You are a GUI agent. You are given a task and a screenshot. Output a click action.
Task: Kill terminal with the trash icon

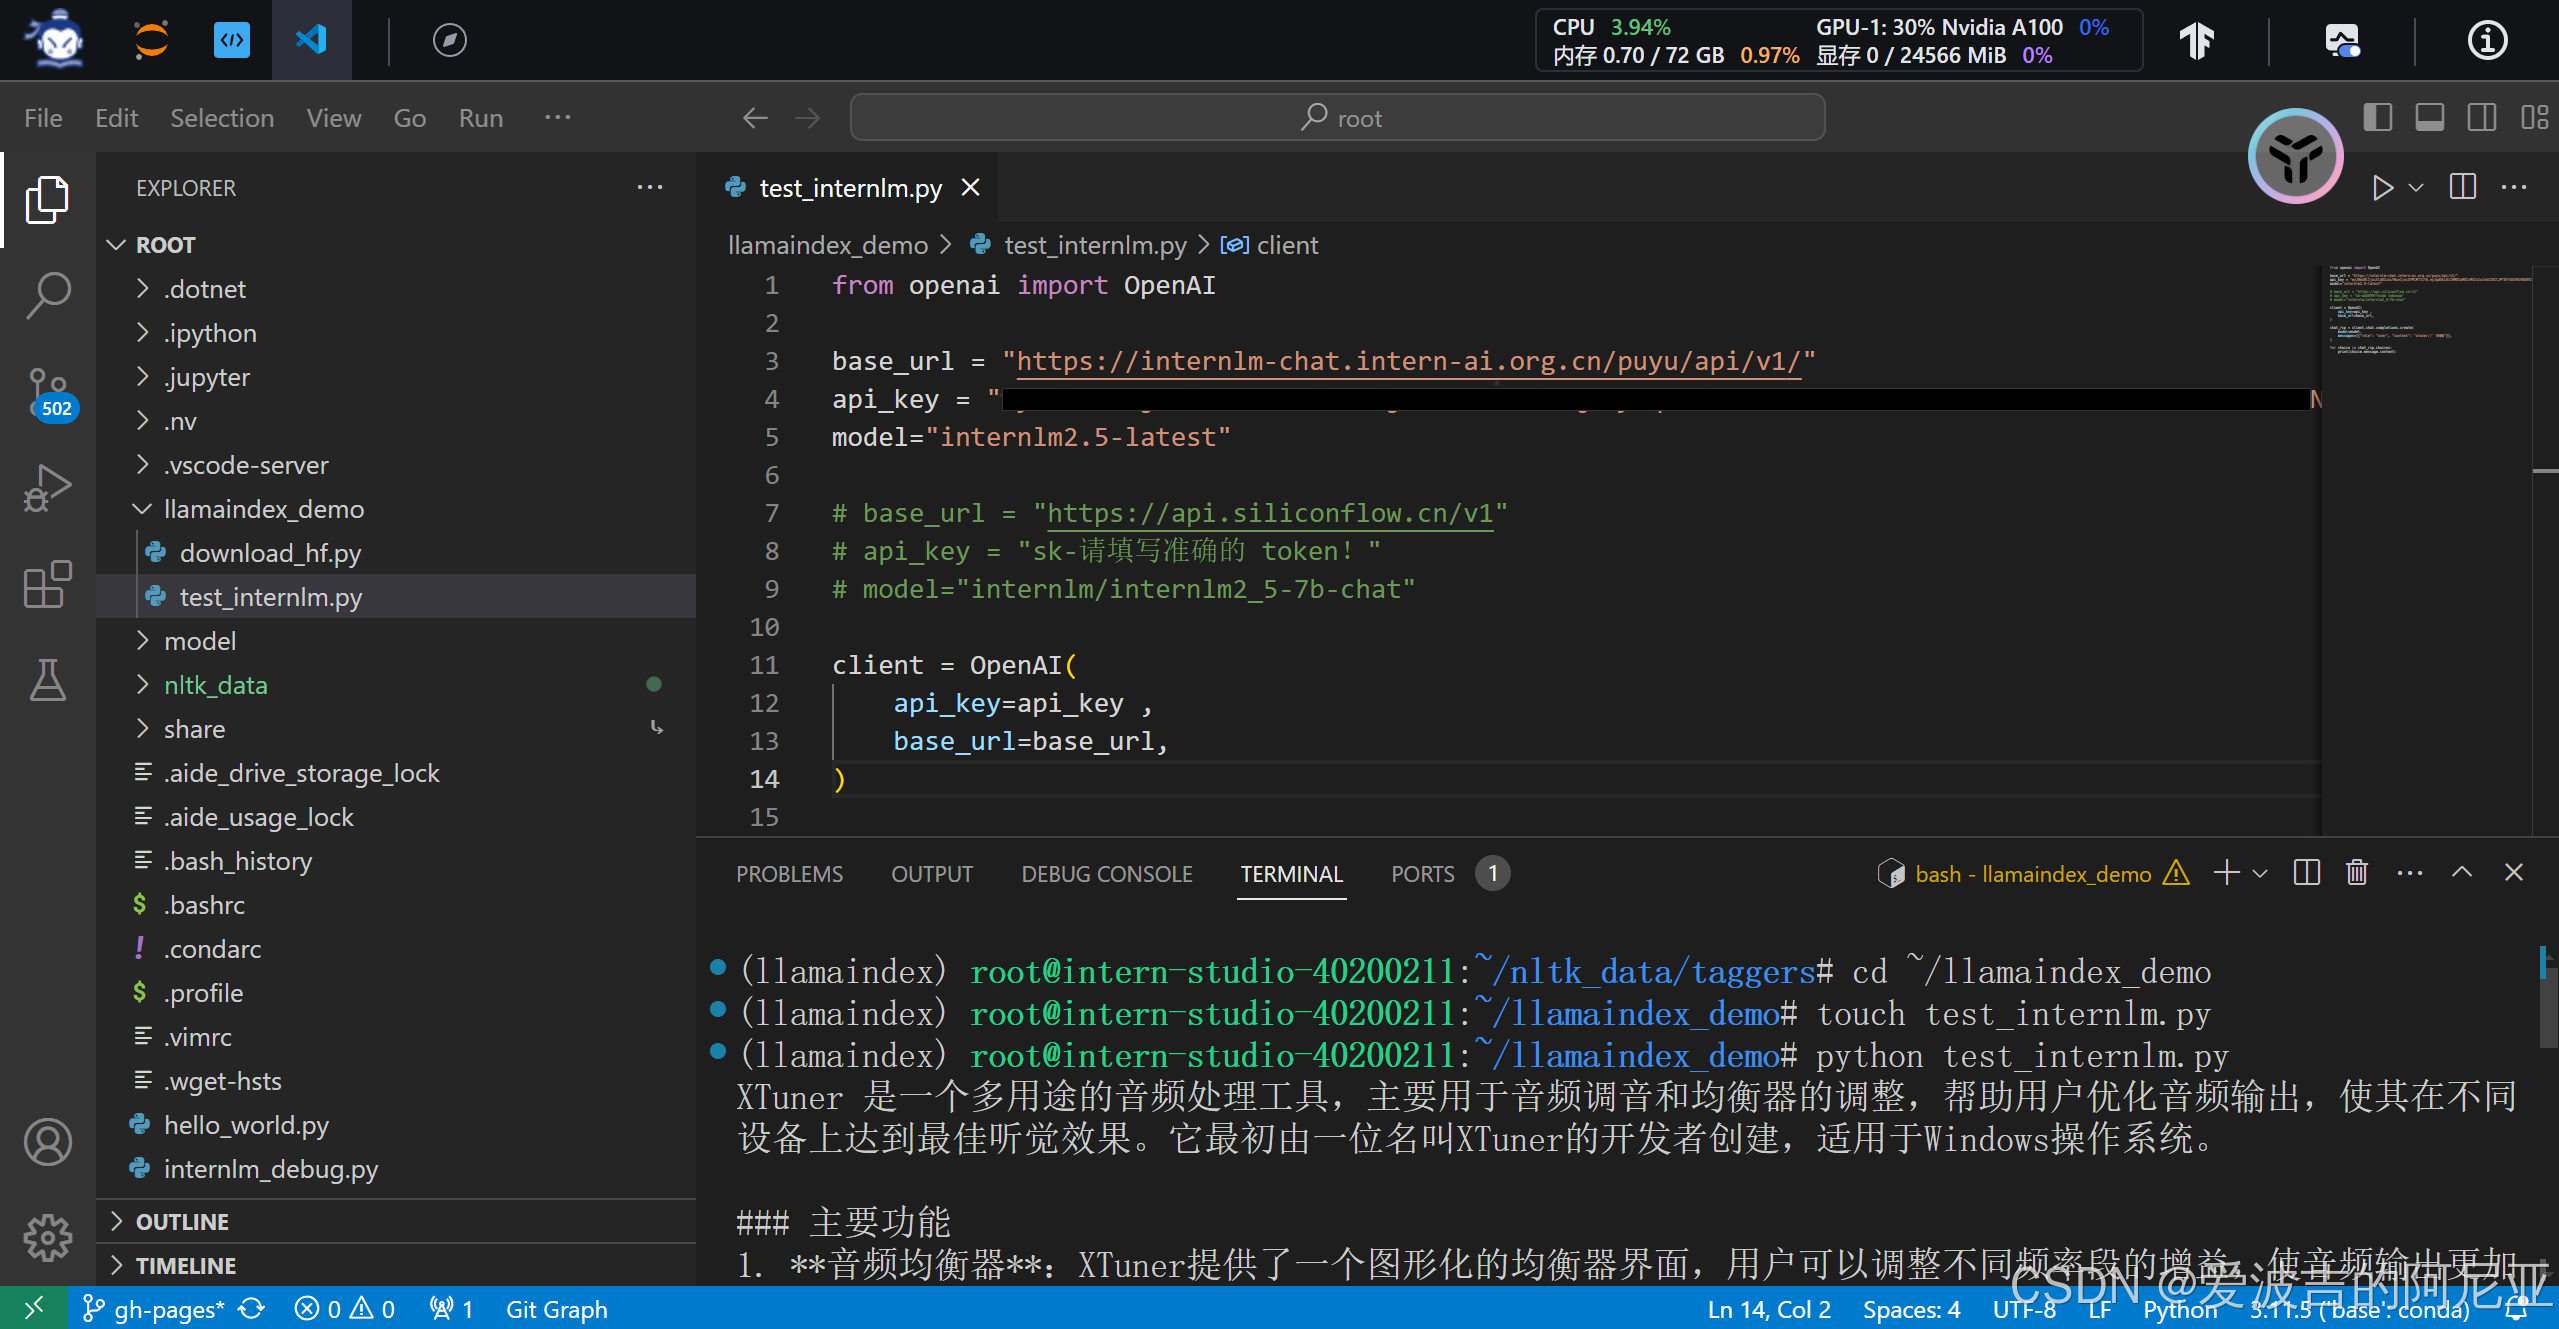coord(2357,873)
